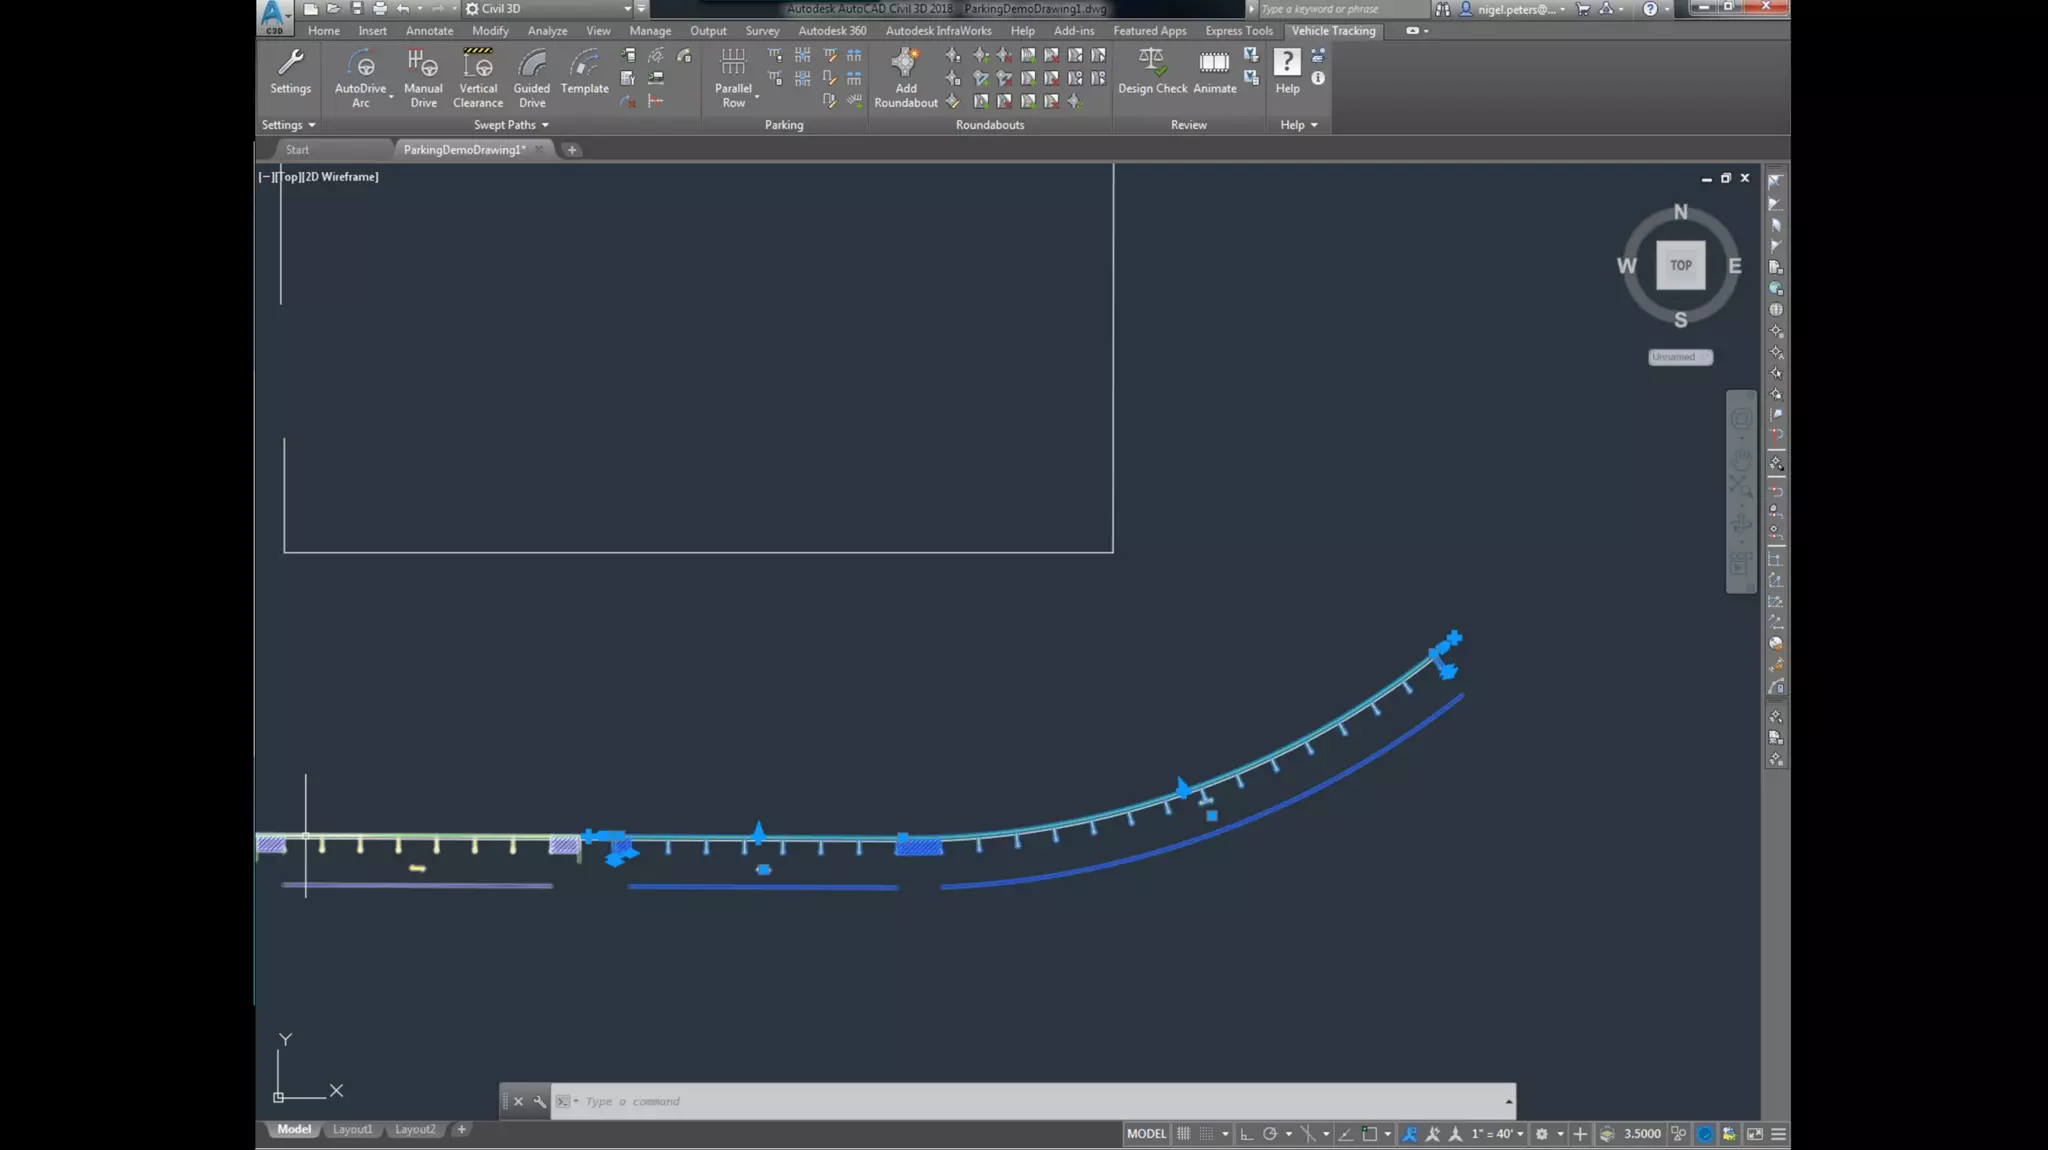Toggle 2D object snap square icon
This screenshot has width=2048, height=1150.
[1370, 1134]
